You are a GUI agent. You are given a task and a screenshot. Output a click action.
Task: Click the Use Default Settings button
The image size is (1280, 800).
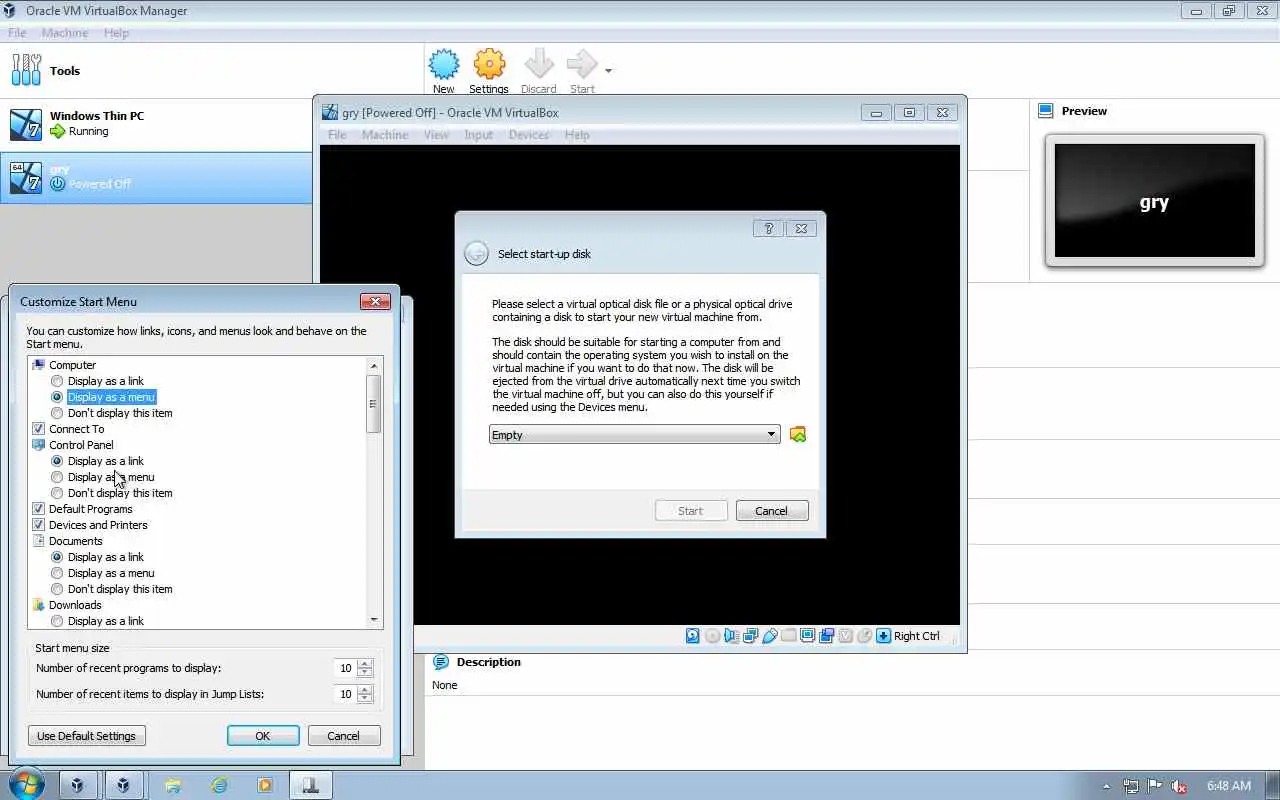point(87,736)
